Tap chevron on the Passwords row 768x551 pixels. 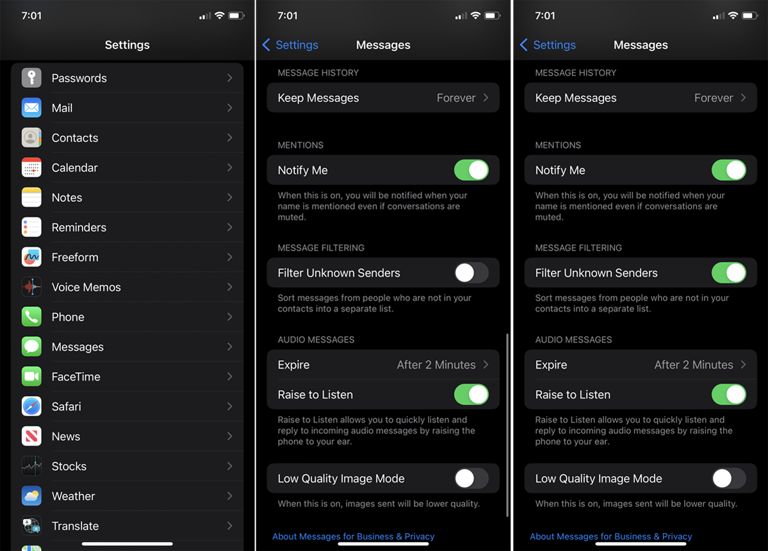tap(230, 78)
